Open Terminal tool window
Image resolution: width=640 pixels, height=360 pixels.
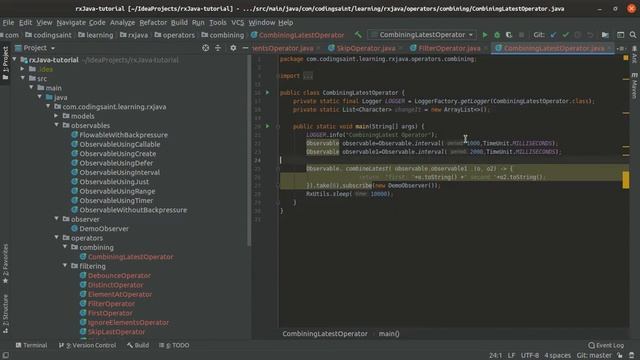point(31,345)
